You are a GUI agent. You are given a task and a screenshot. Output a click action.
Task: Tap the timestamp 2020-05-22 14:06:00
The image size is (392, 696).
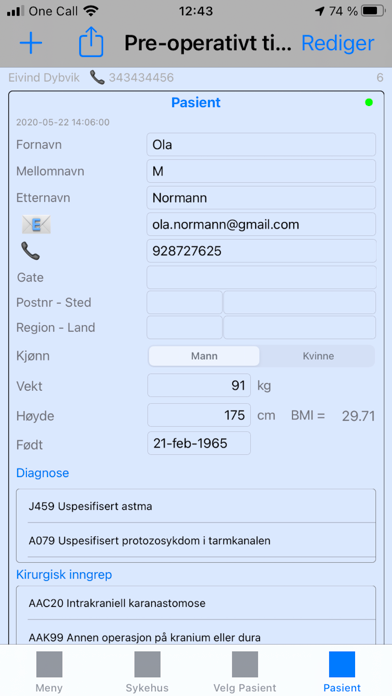(x=63, y=123)
